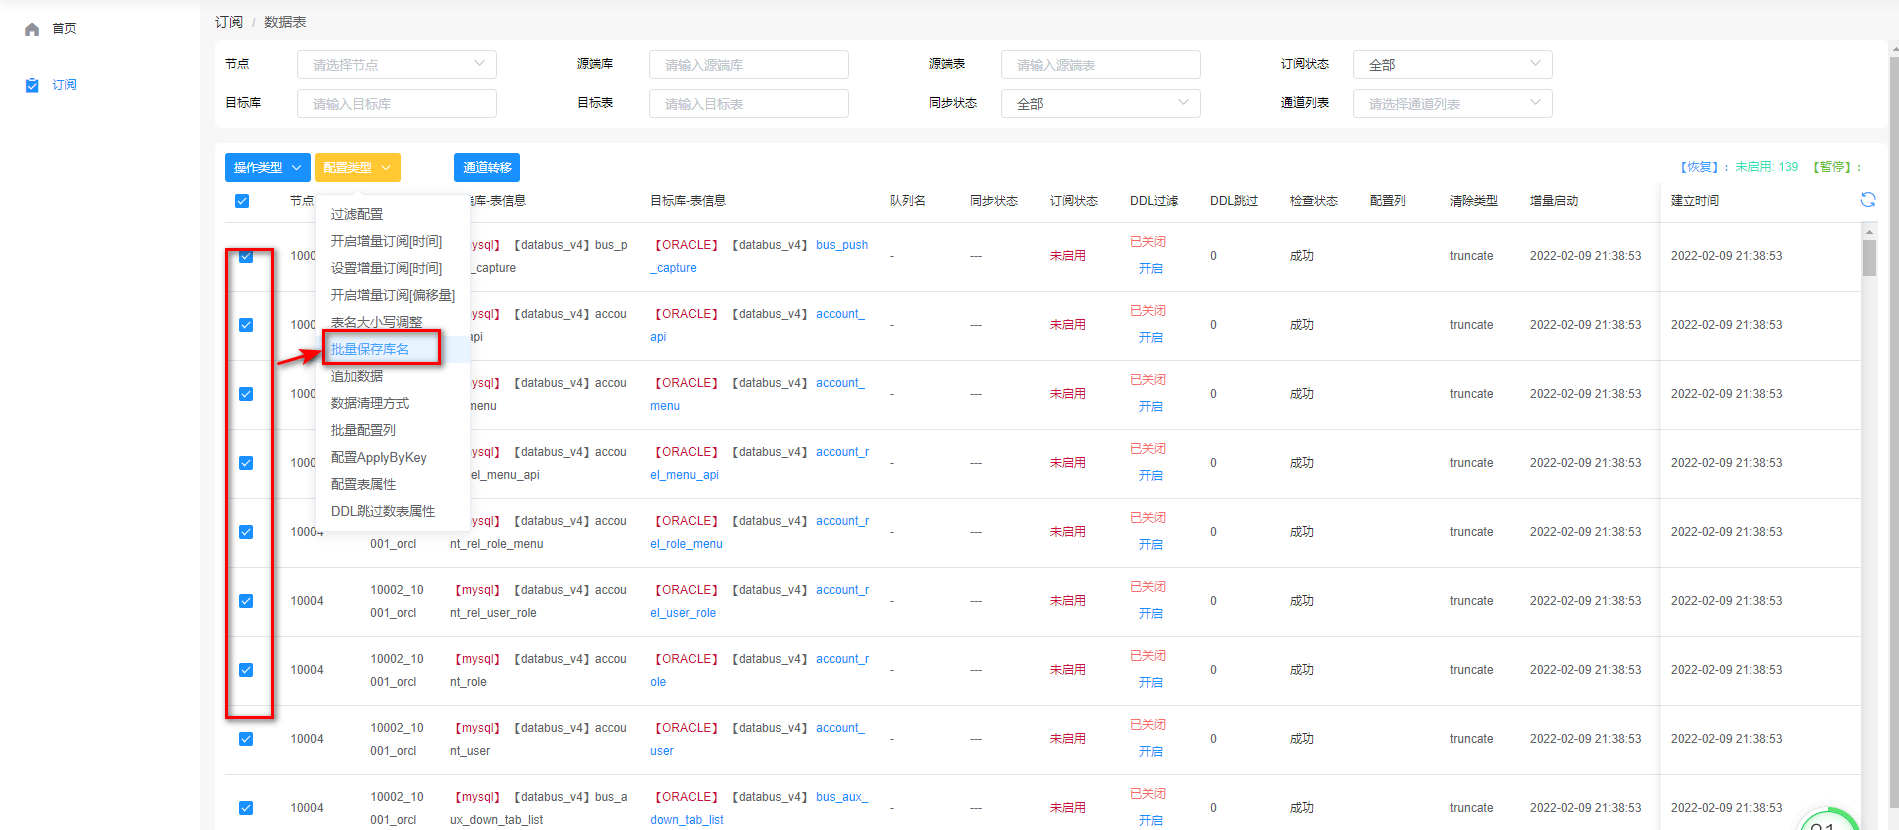
Task: Choose 数据清理方式 in the config menu
Action: 370,403
